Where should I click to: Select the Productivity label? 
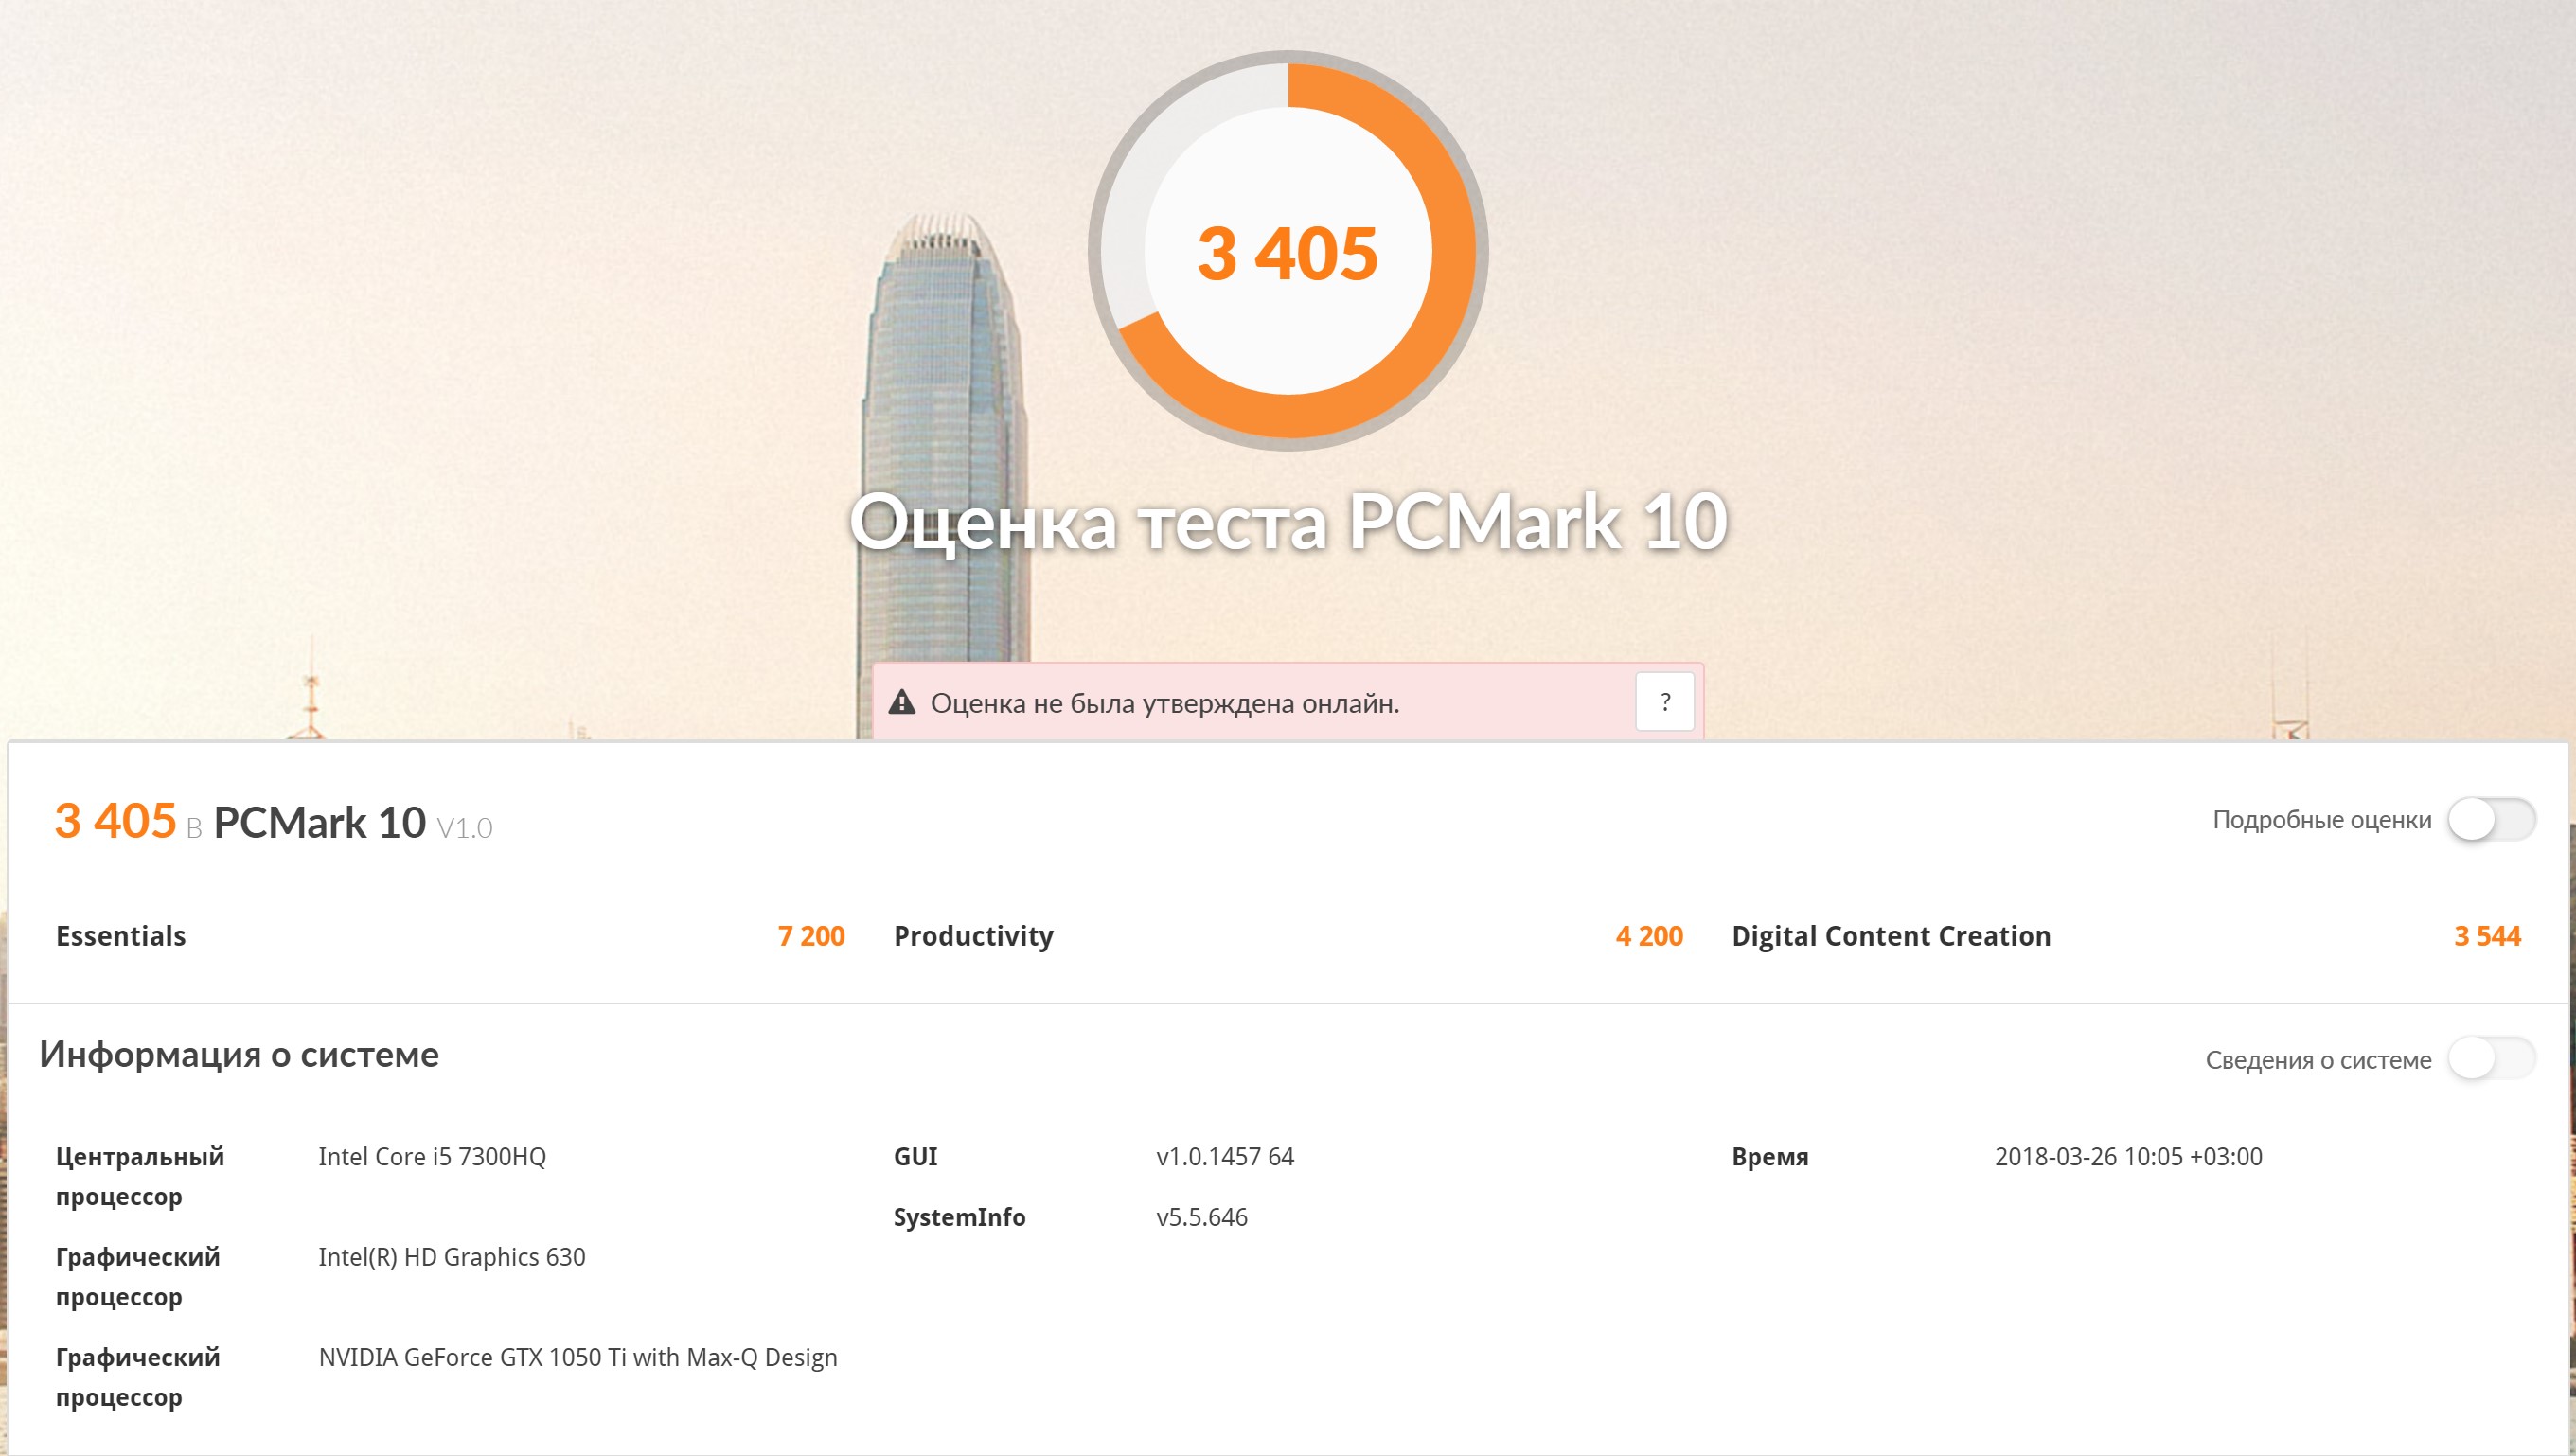973,936
